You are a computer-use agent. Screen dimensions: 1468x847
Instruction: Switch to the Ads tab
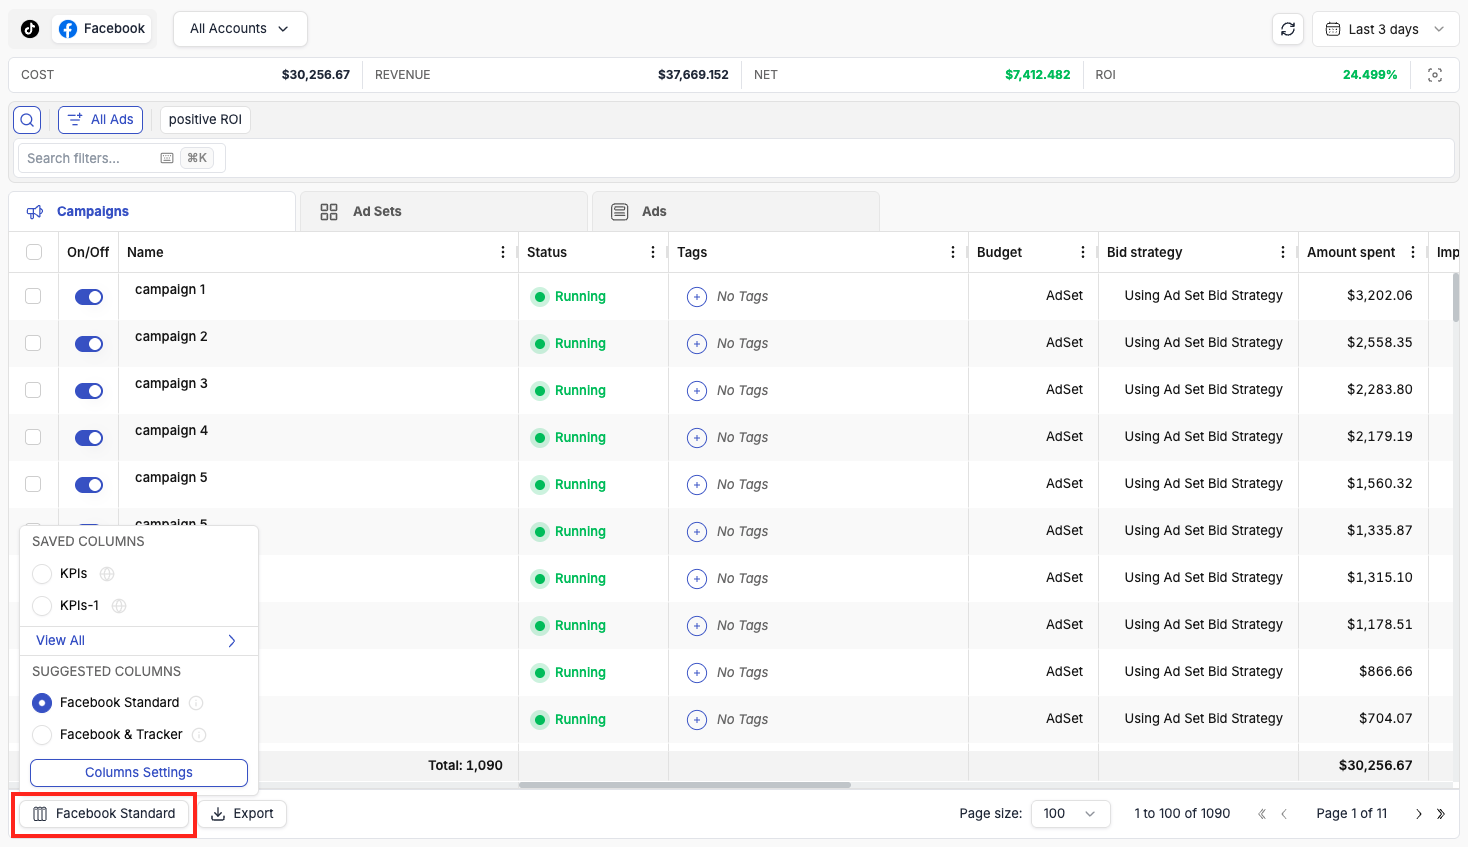(654, 212)
